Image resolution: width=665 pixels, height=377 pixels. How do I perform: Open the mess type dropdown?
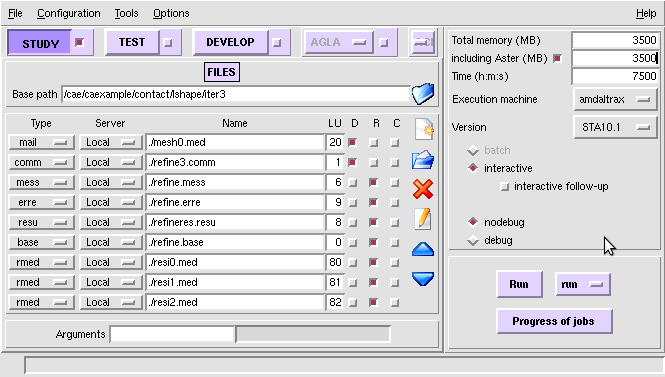pos(42,182)
